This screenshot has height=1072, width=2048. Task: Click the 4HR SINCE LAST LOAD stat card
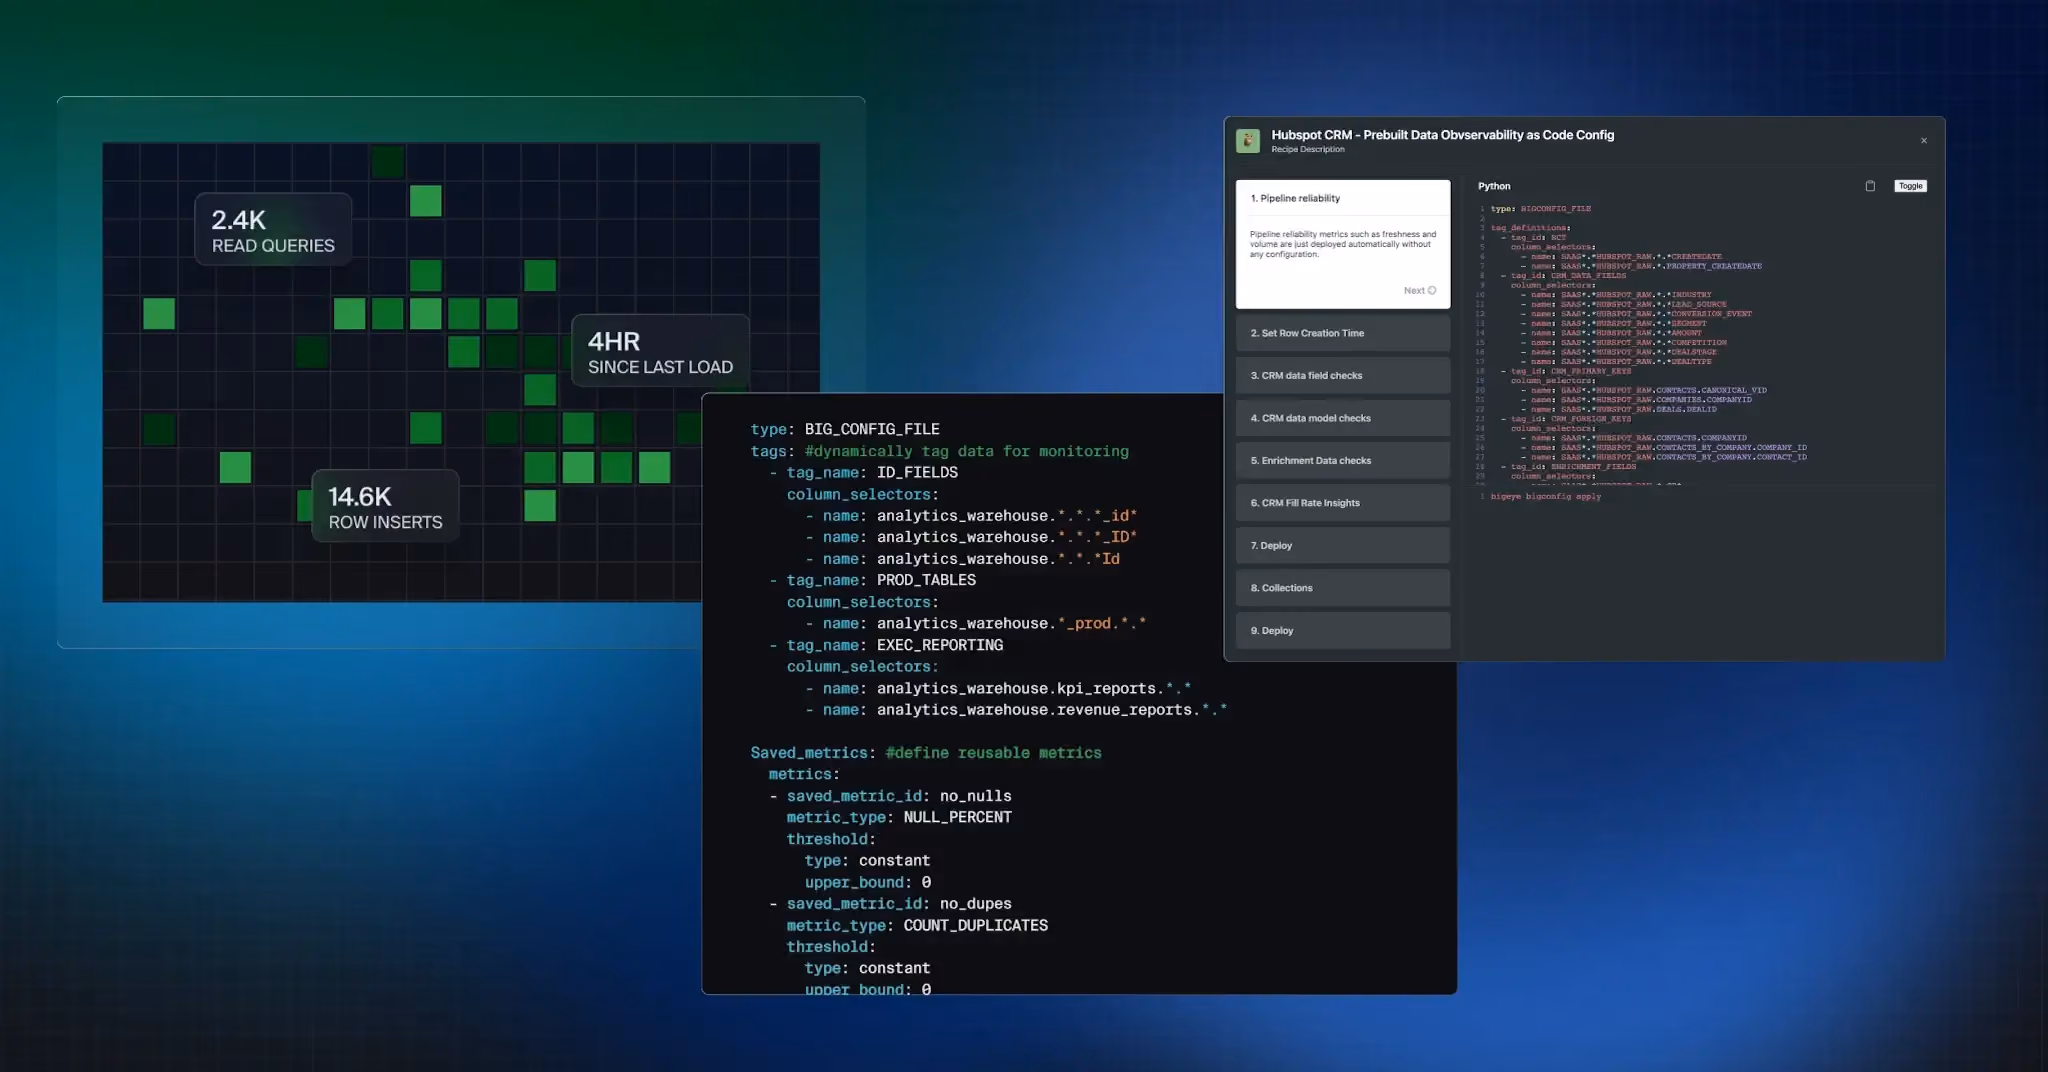[x=660, y=351]
